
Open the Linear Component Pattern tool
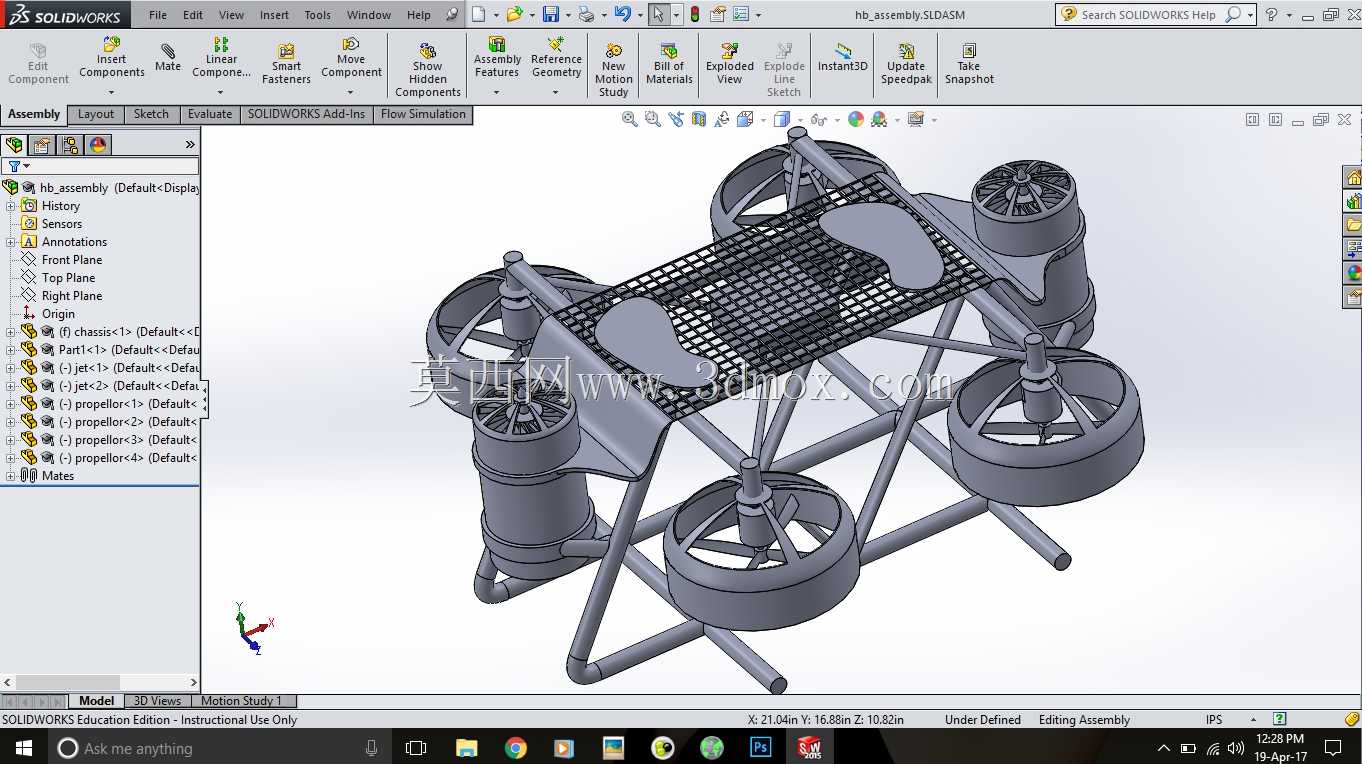coord(221,58)
